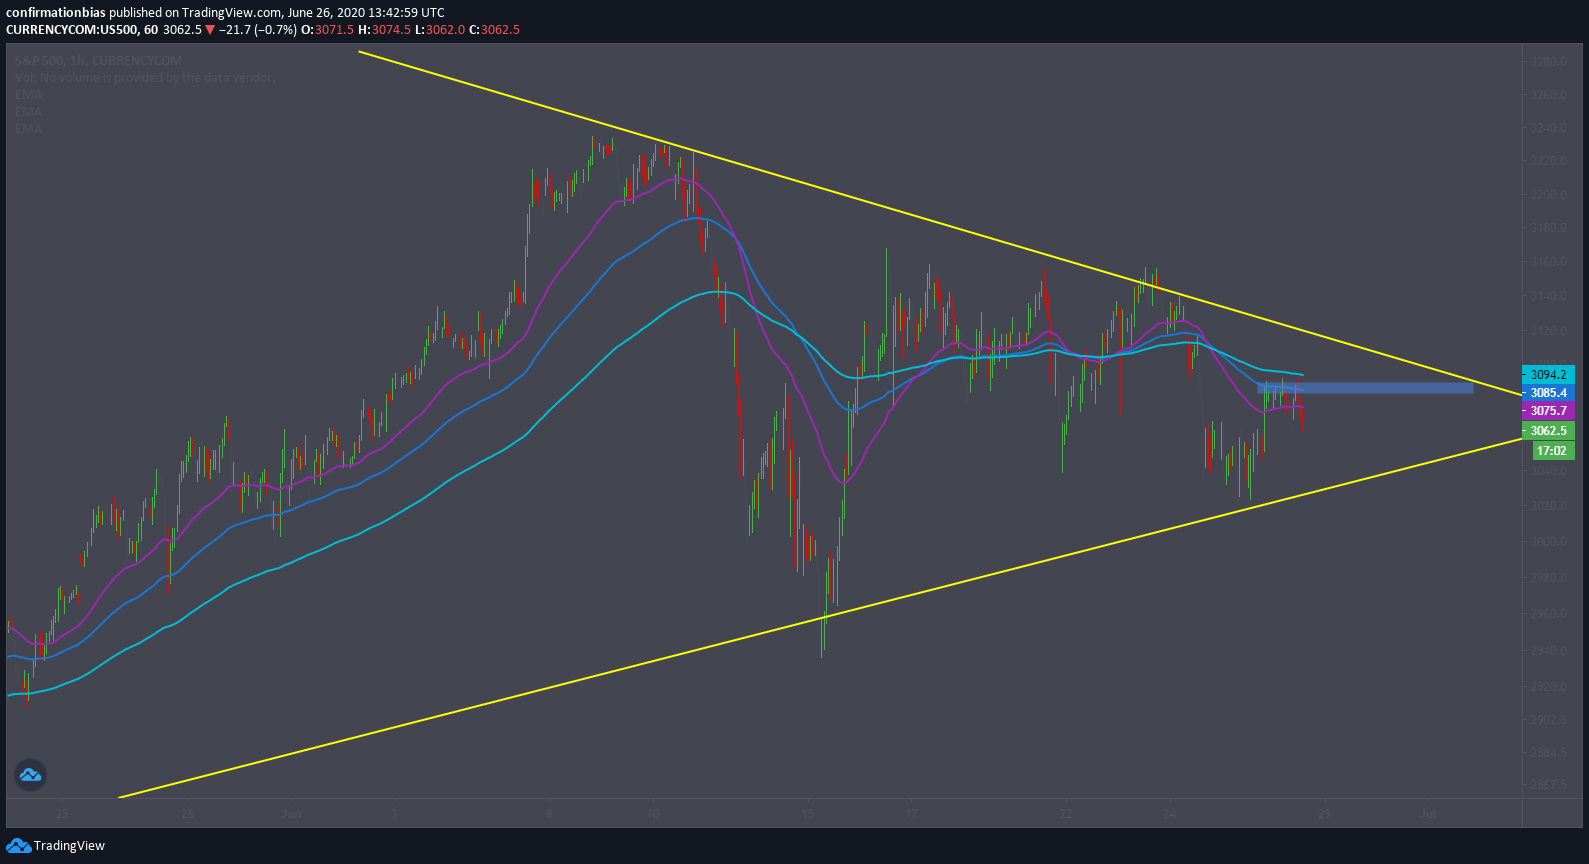Click the 3040.0 price axis label
The width and height of the screenshot is (1589, 864).
[x=1548, y=471]
